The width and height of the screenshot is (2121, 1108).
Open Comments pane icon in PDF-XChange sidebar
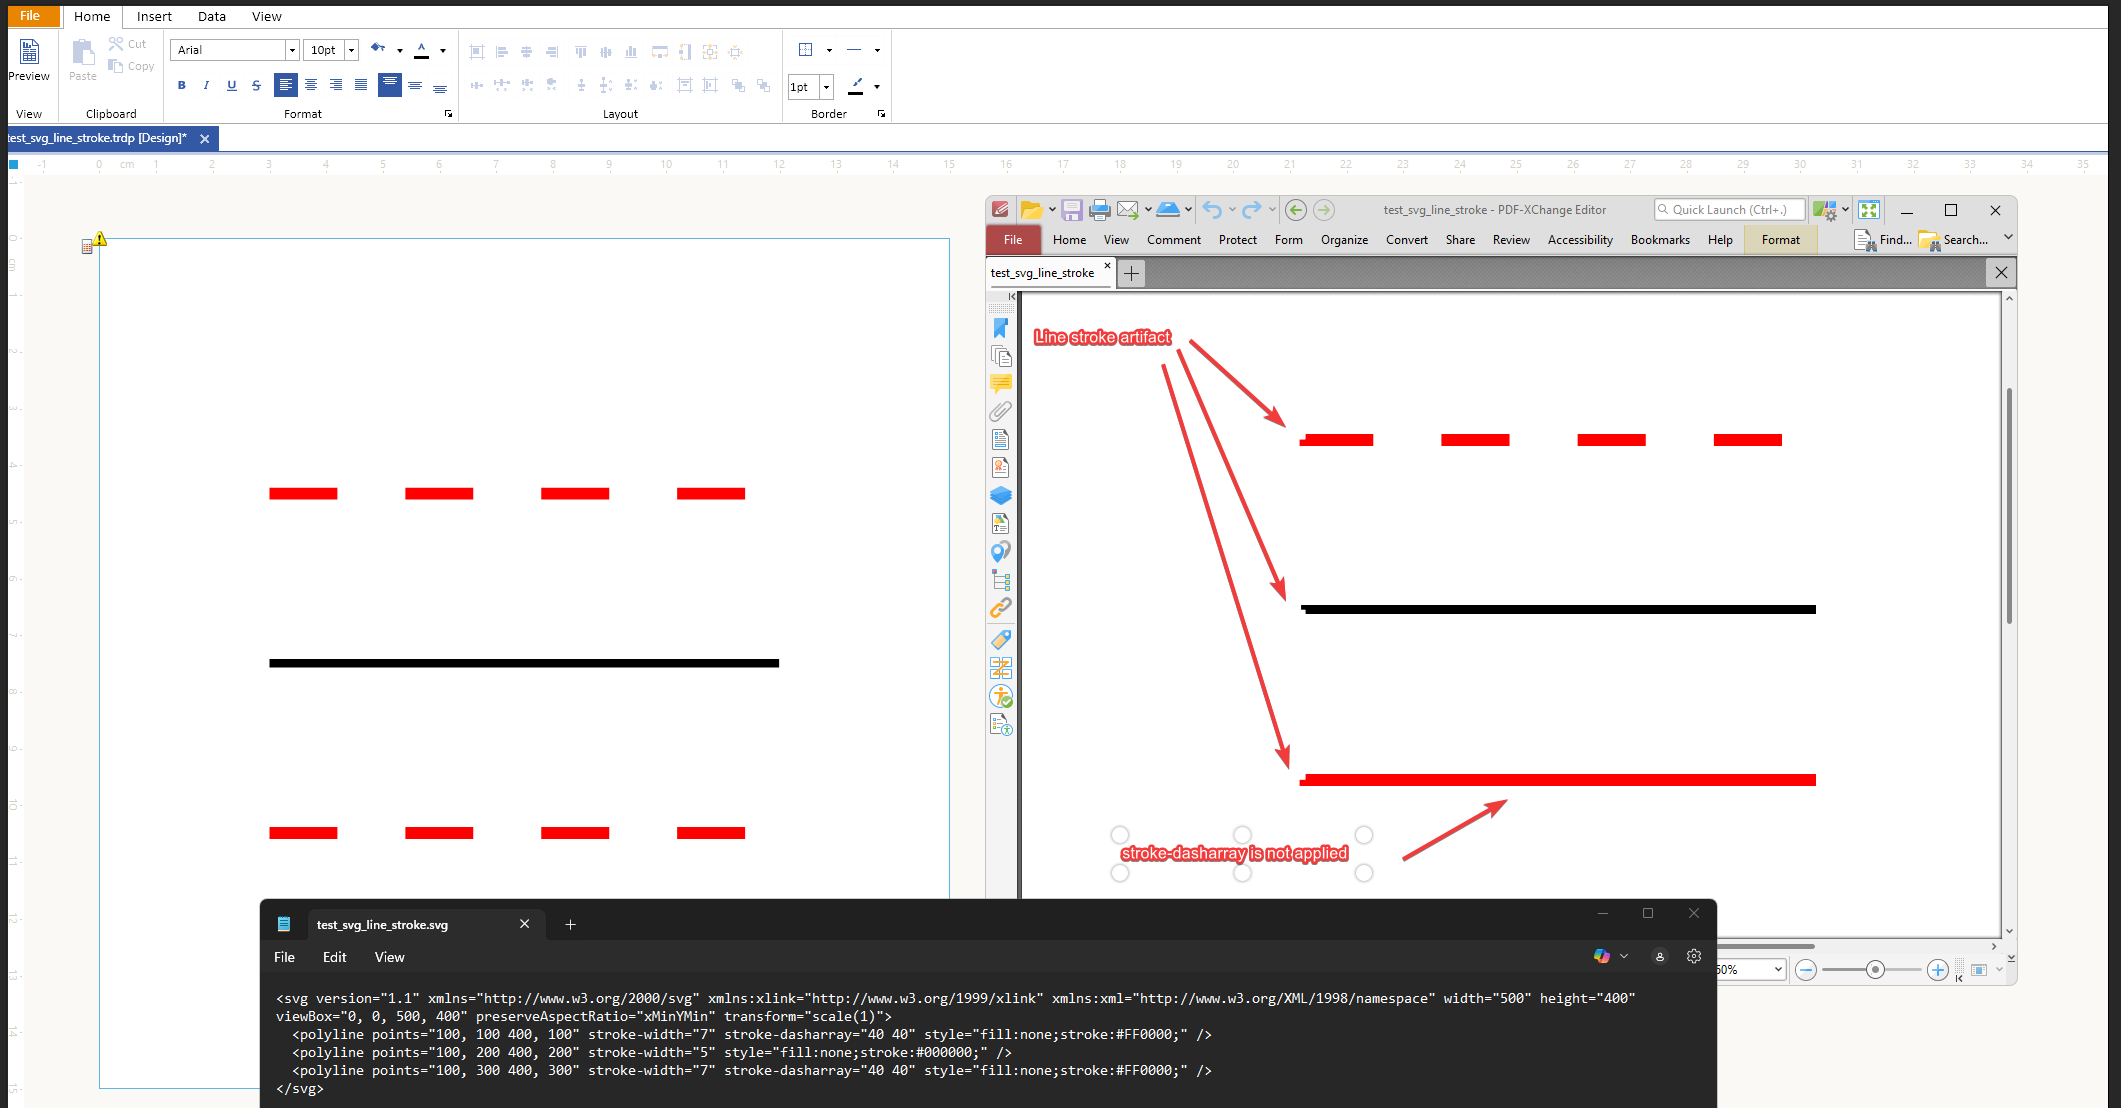tap(1001, 384)
